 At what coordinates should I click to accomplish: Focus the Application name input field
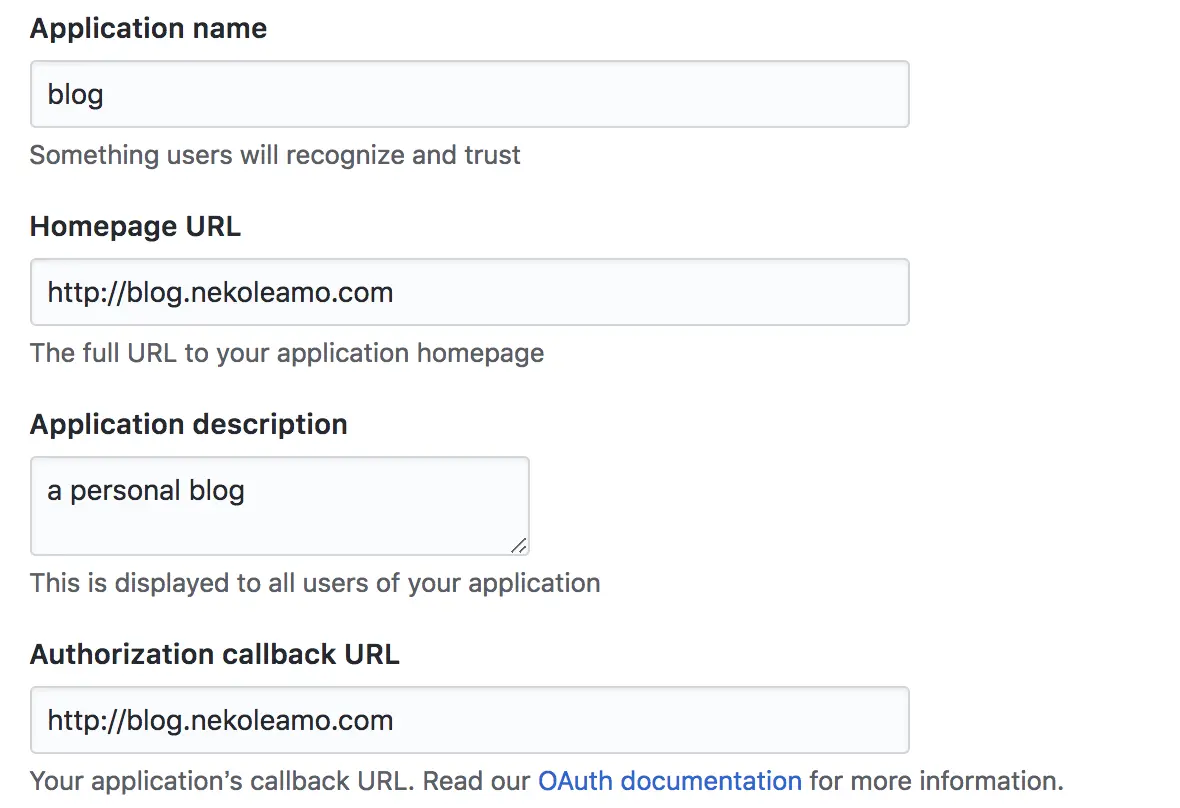(x=470, y=94)
